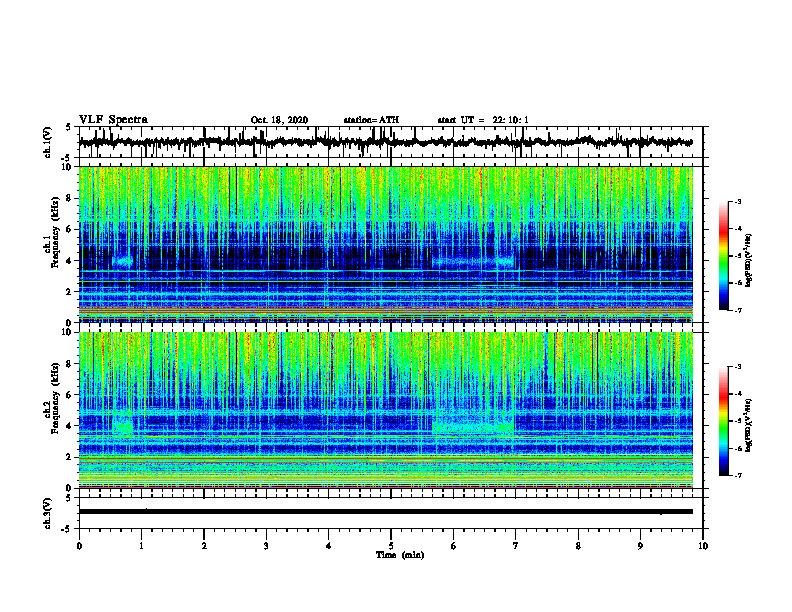Image resolution: width=792 pixels, height=612 pixels.
Task: Click the "-3" label on ch.1 color bar
Action: [738, 201]
